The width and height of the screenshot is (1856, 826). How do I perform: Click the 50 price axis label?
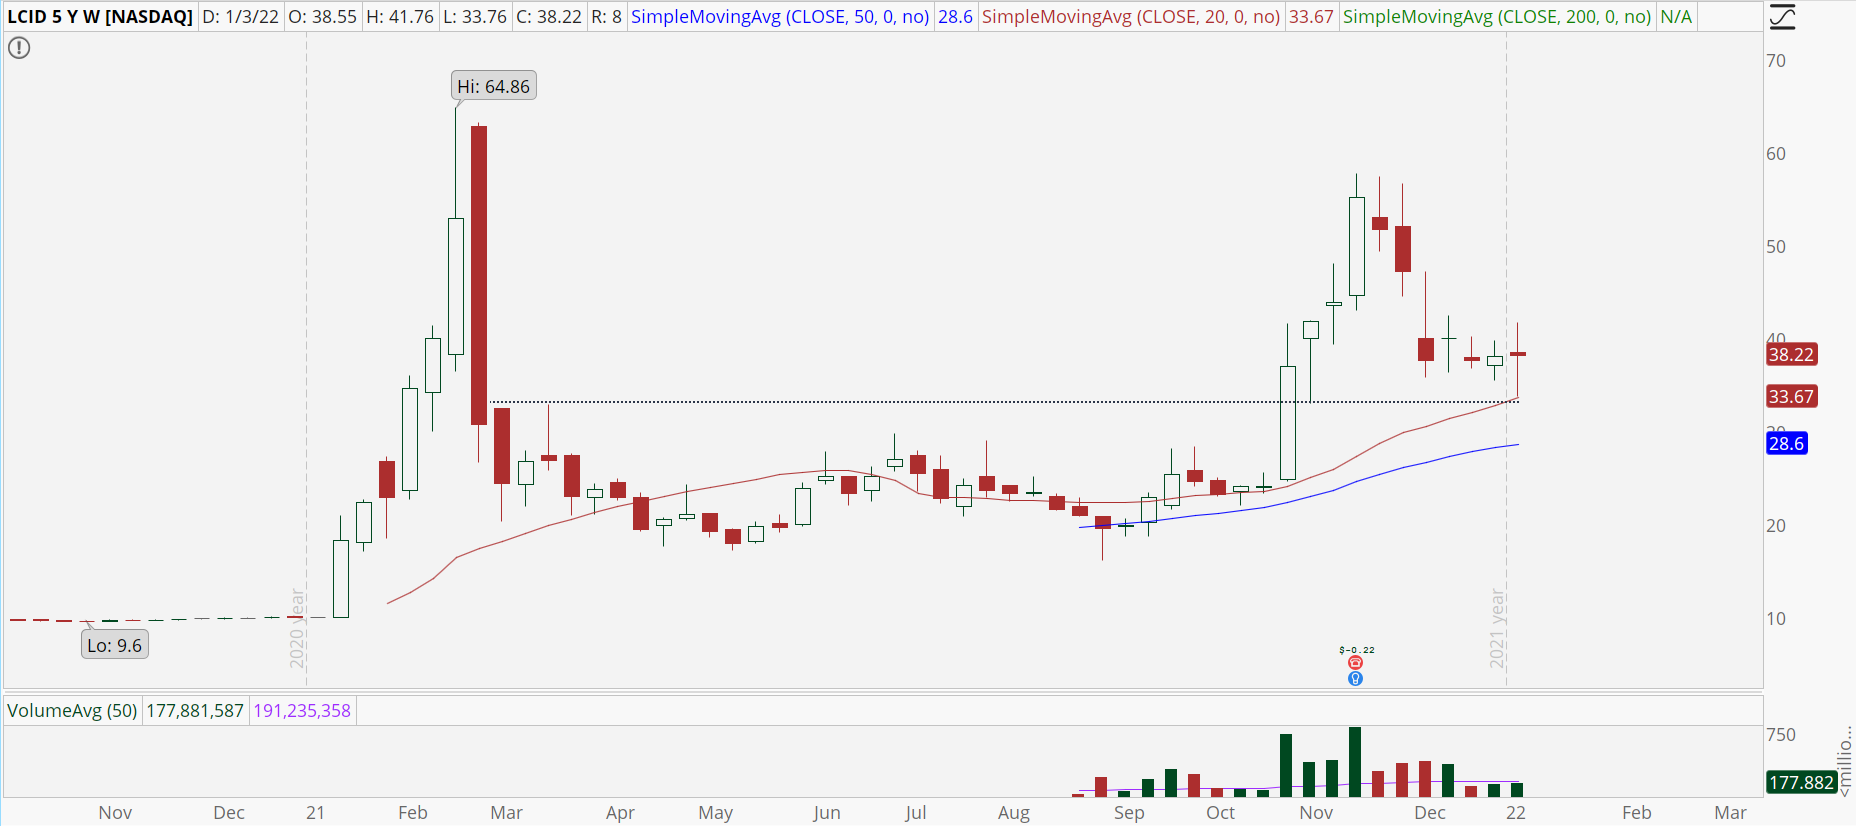point(1776,247)
